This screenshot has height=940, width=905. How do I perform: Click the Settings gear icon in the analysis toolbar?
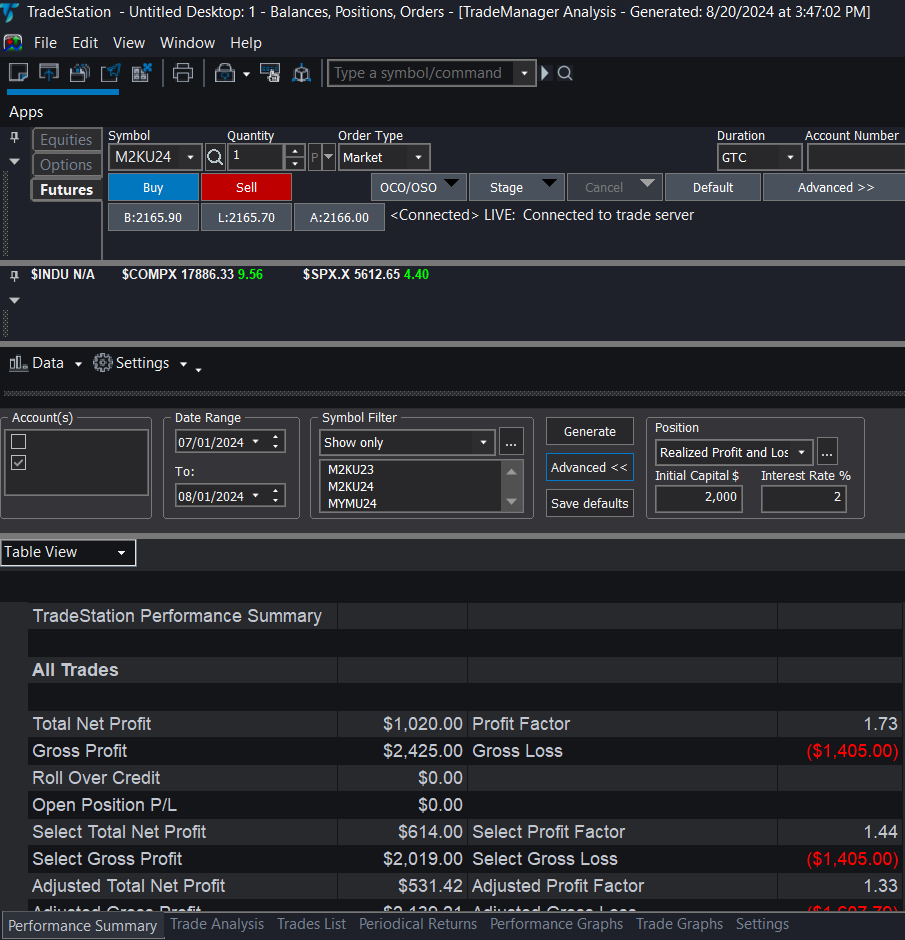click(x=102, y=363)
